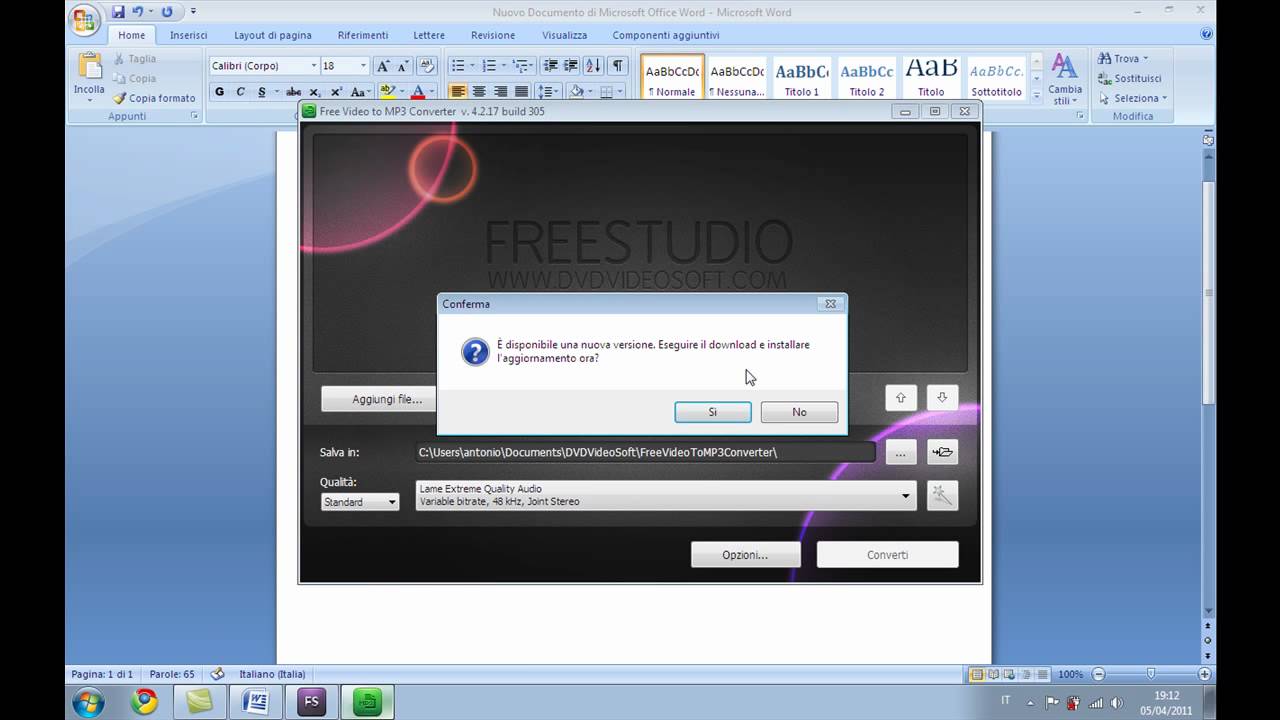
Task: Switch to full screen reading view
Action: [994, 674]
